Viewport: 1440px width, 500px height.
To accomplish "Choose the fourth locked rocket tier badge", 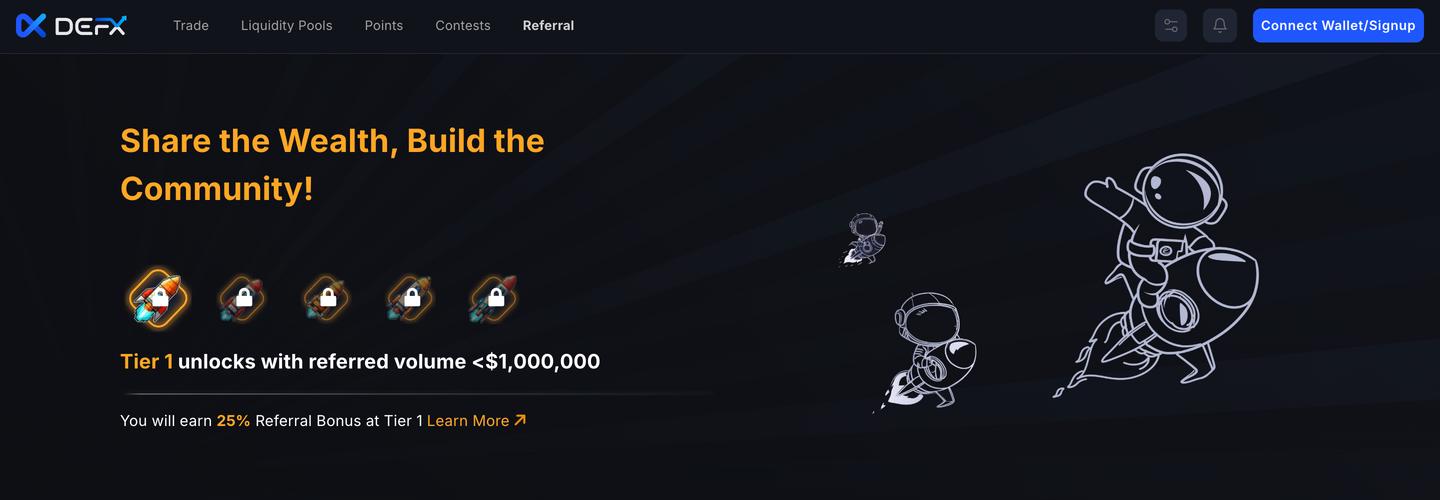I will pyautogui.click(x=410, y=297).
